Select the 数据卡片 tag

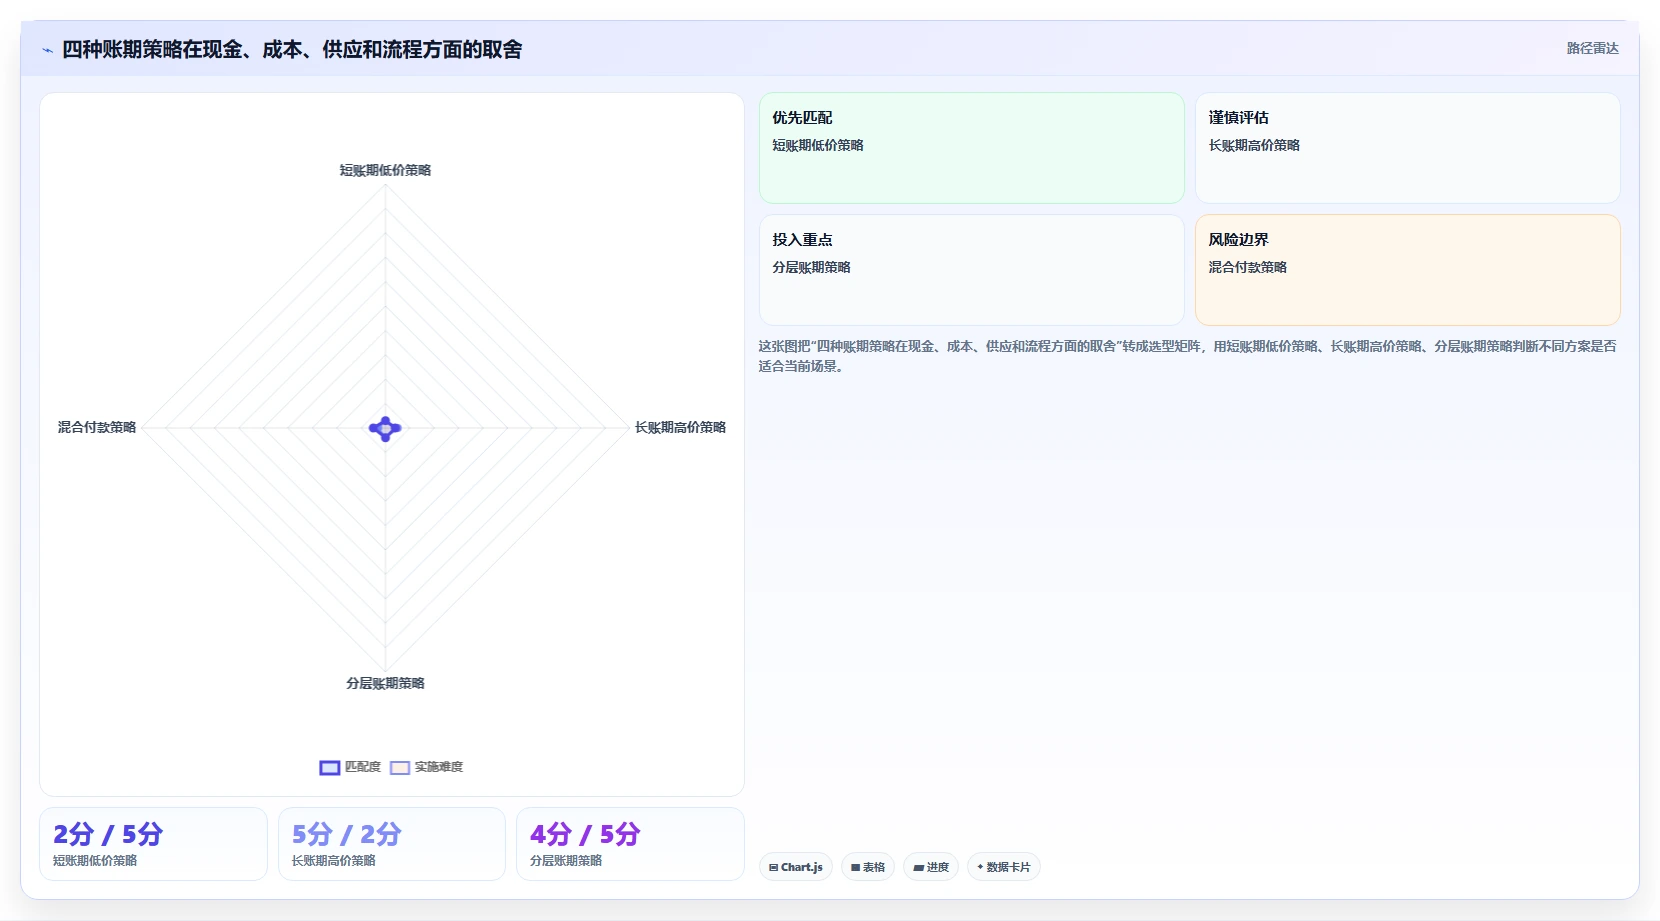[1004, 867]
